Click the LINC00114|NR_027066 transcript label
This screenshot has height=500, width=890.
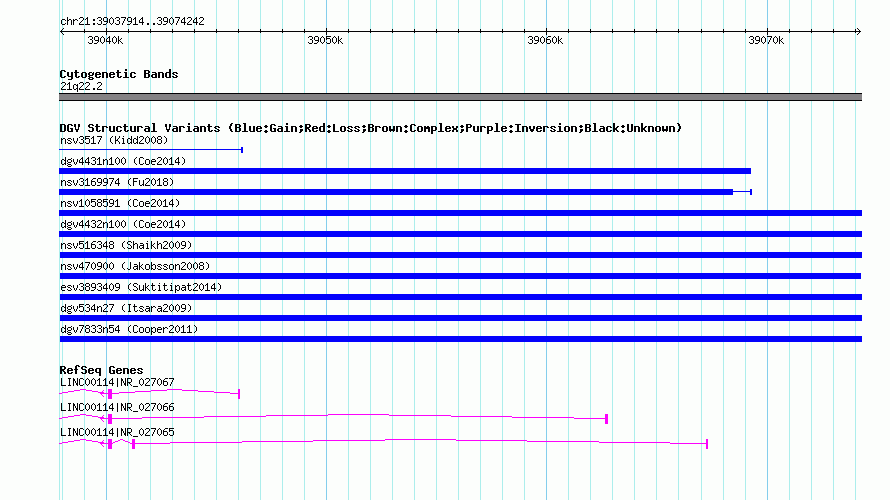[117, 407]
